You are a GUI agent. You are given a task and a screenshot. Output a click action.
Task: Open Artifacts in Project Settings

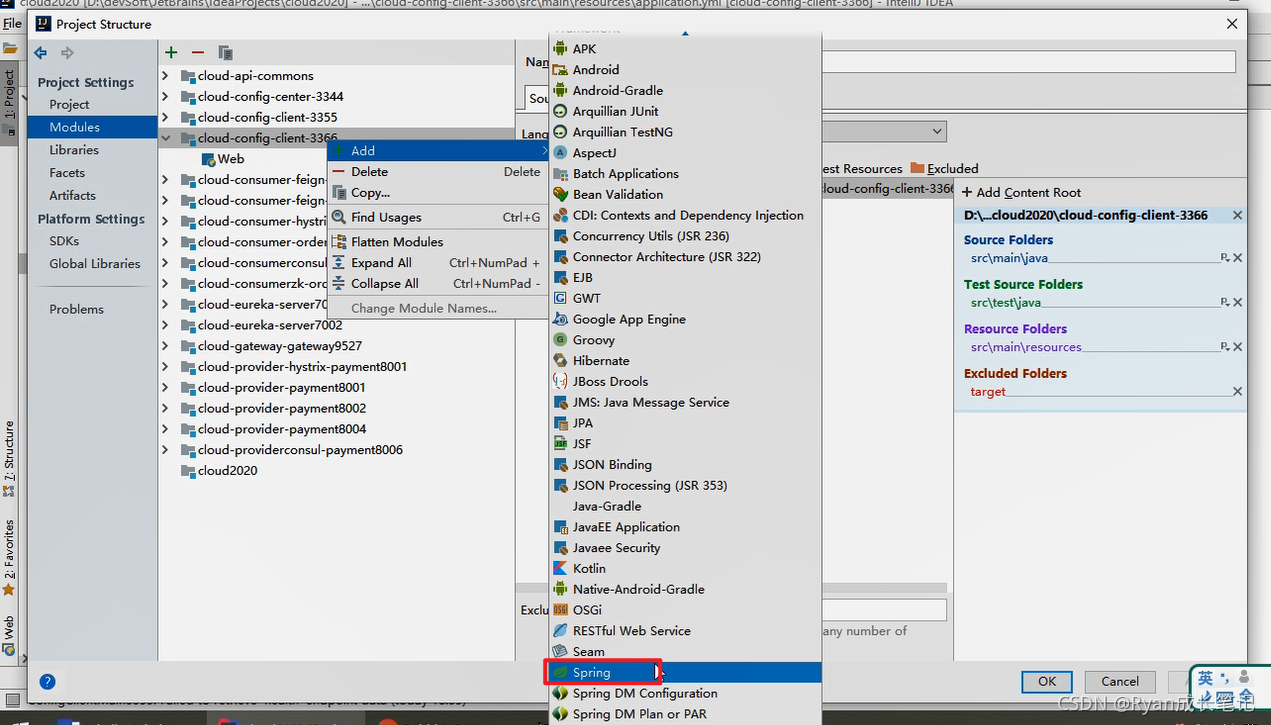72,196
